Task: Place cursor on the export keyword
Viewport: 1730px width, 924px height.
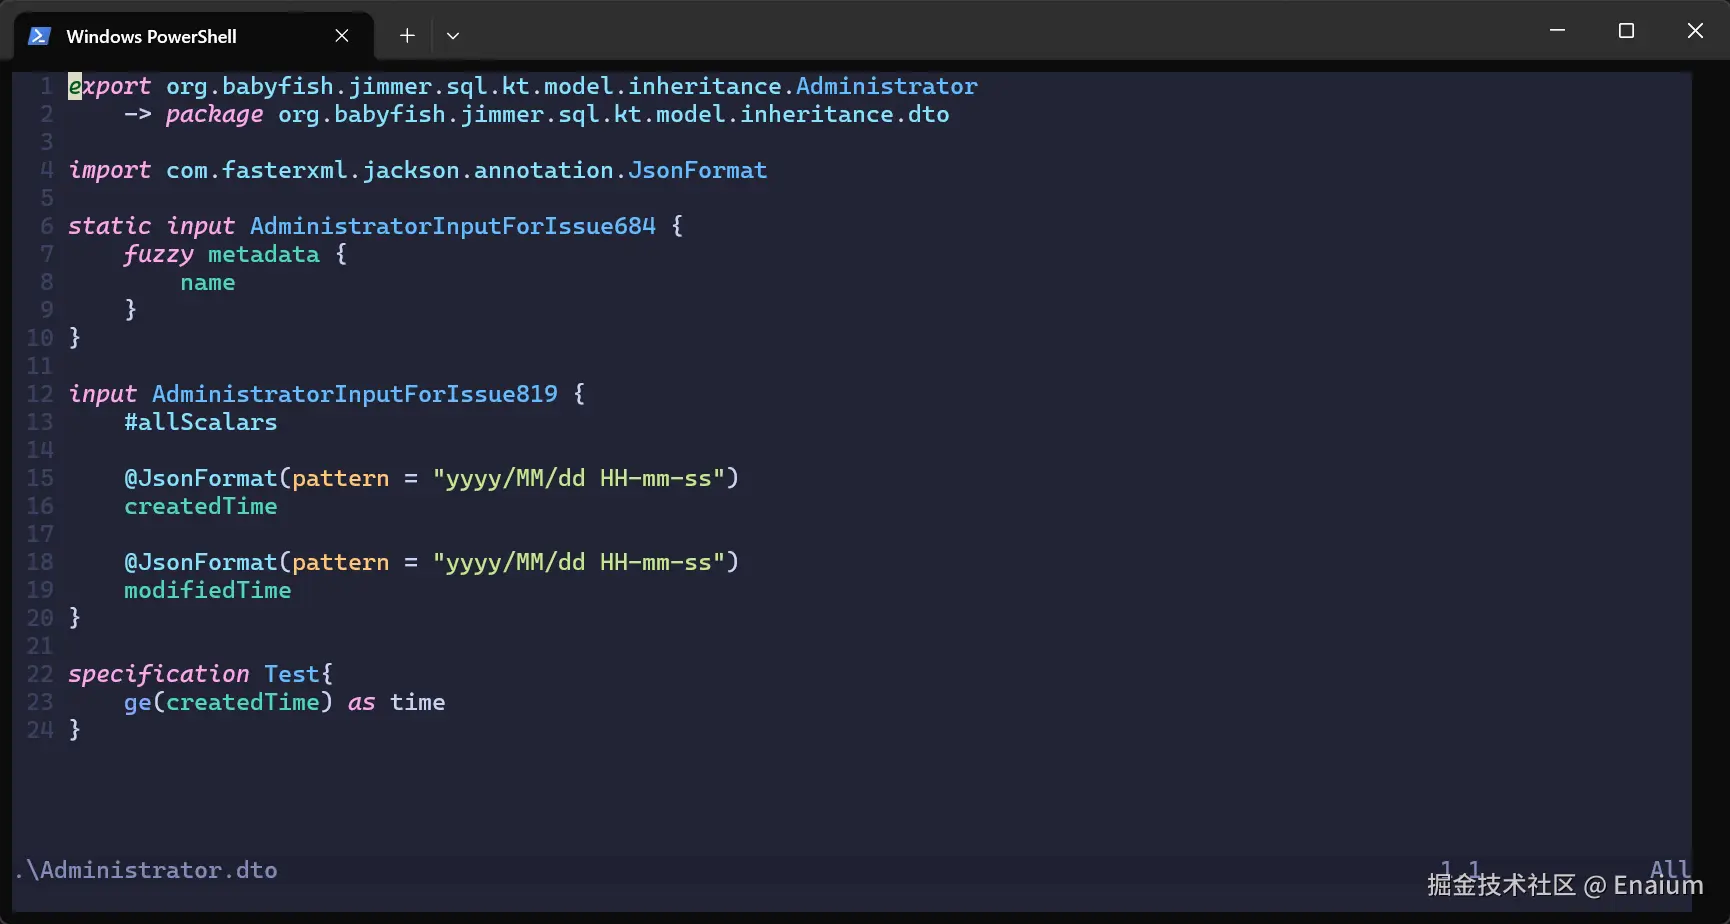Action: click(x=109, y=87)
